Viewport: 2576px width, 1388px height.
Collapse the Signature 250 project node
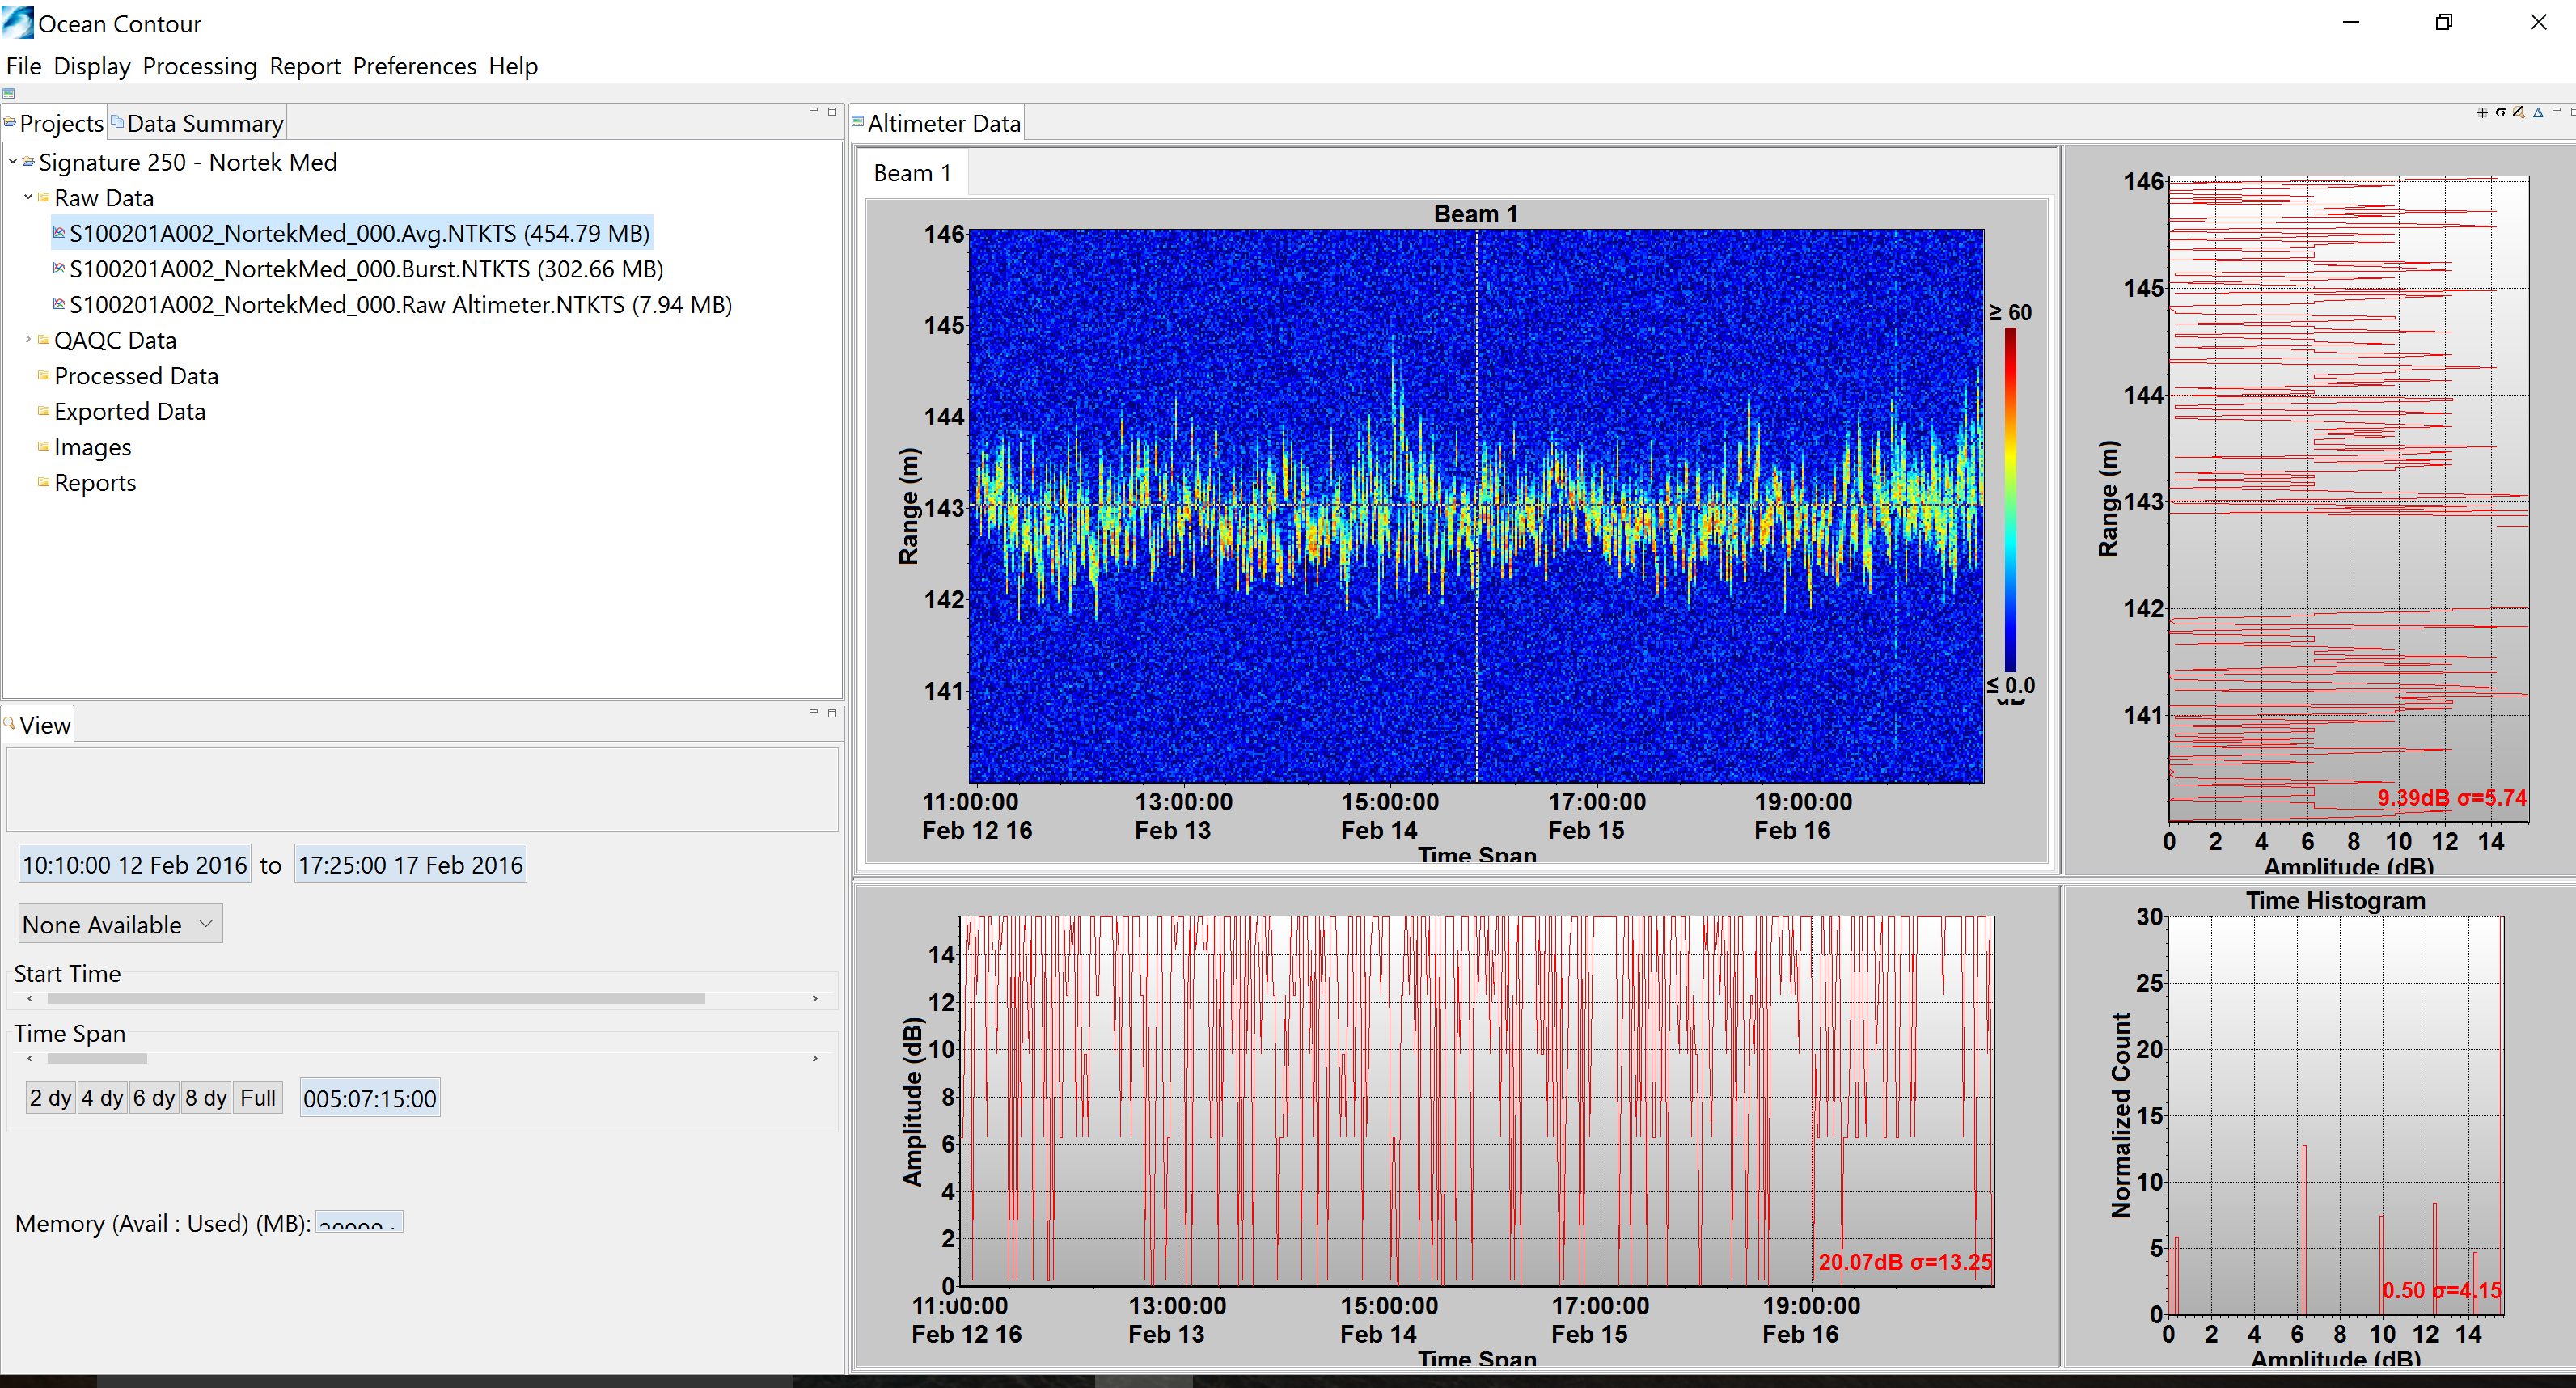tap(12, 161)
